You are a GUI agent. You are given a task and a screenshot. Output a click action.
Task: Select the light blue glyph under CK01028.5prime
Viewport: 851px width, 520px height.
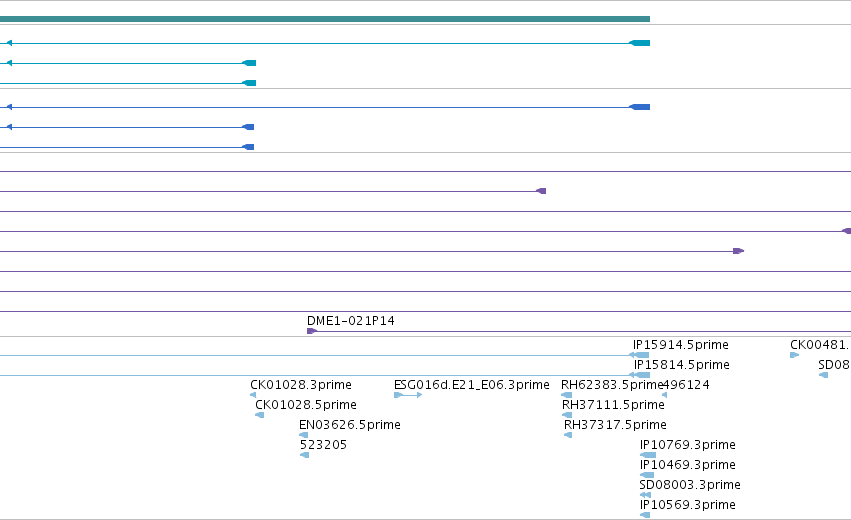click(x=259, y=415)
